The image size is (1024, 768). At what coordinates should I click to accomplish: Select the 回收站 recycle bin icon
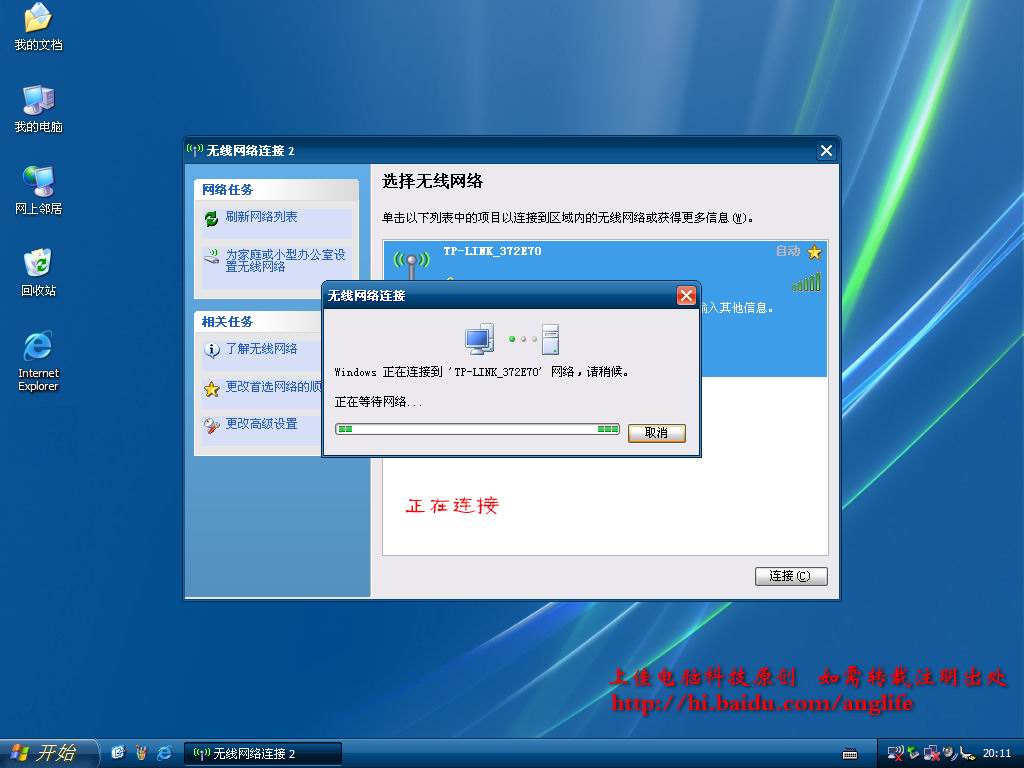coord(38,272)
